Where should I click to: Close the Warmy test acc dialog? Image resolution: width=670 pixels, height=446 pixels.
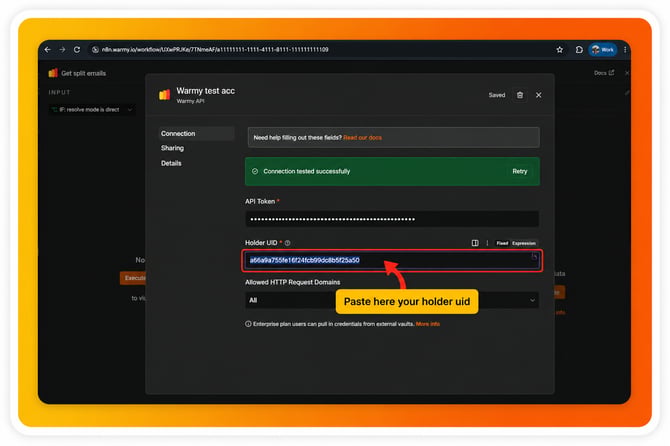[538, 95]
